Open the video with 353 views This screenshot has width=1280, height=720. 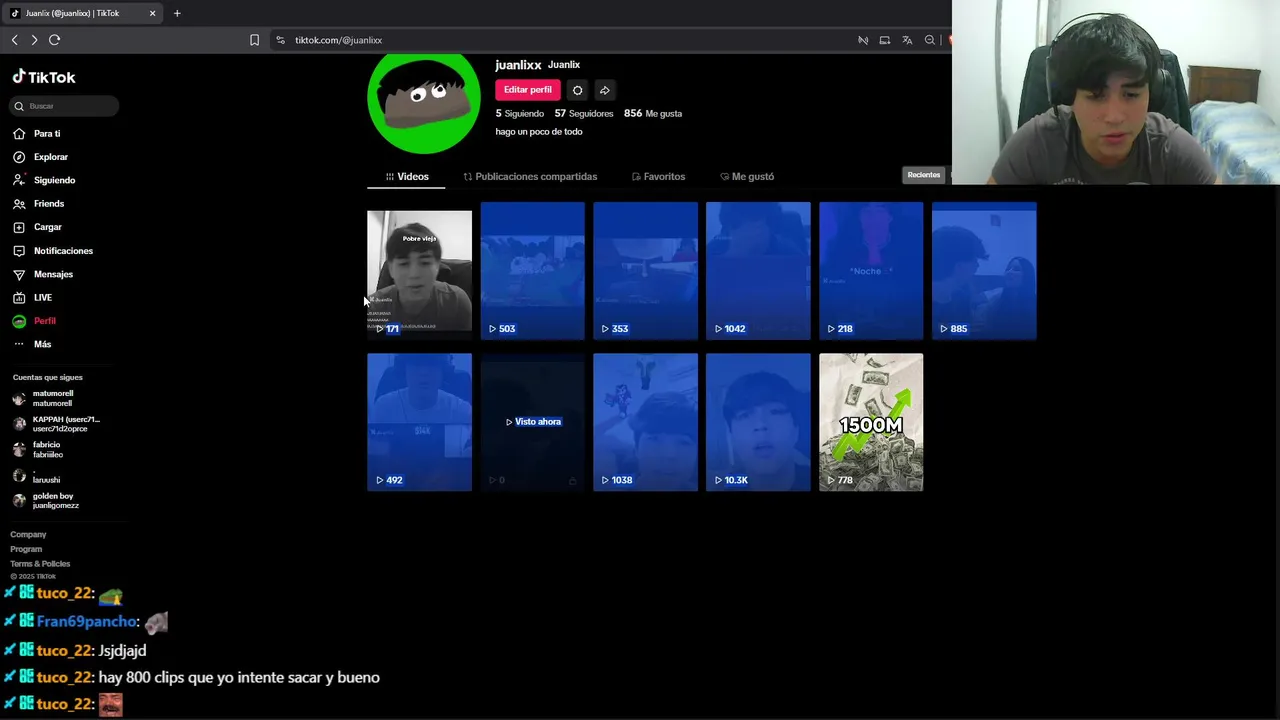click(x=645, y=271)
